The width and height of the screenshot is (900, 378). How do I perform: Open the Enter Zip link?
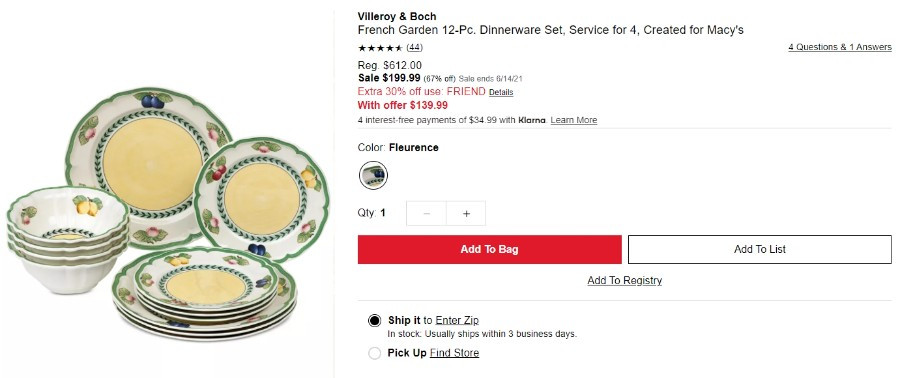457,321
